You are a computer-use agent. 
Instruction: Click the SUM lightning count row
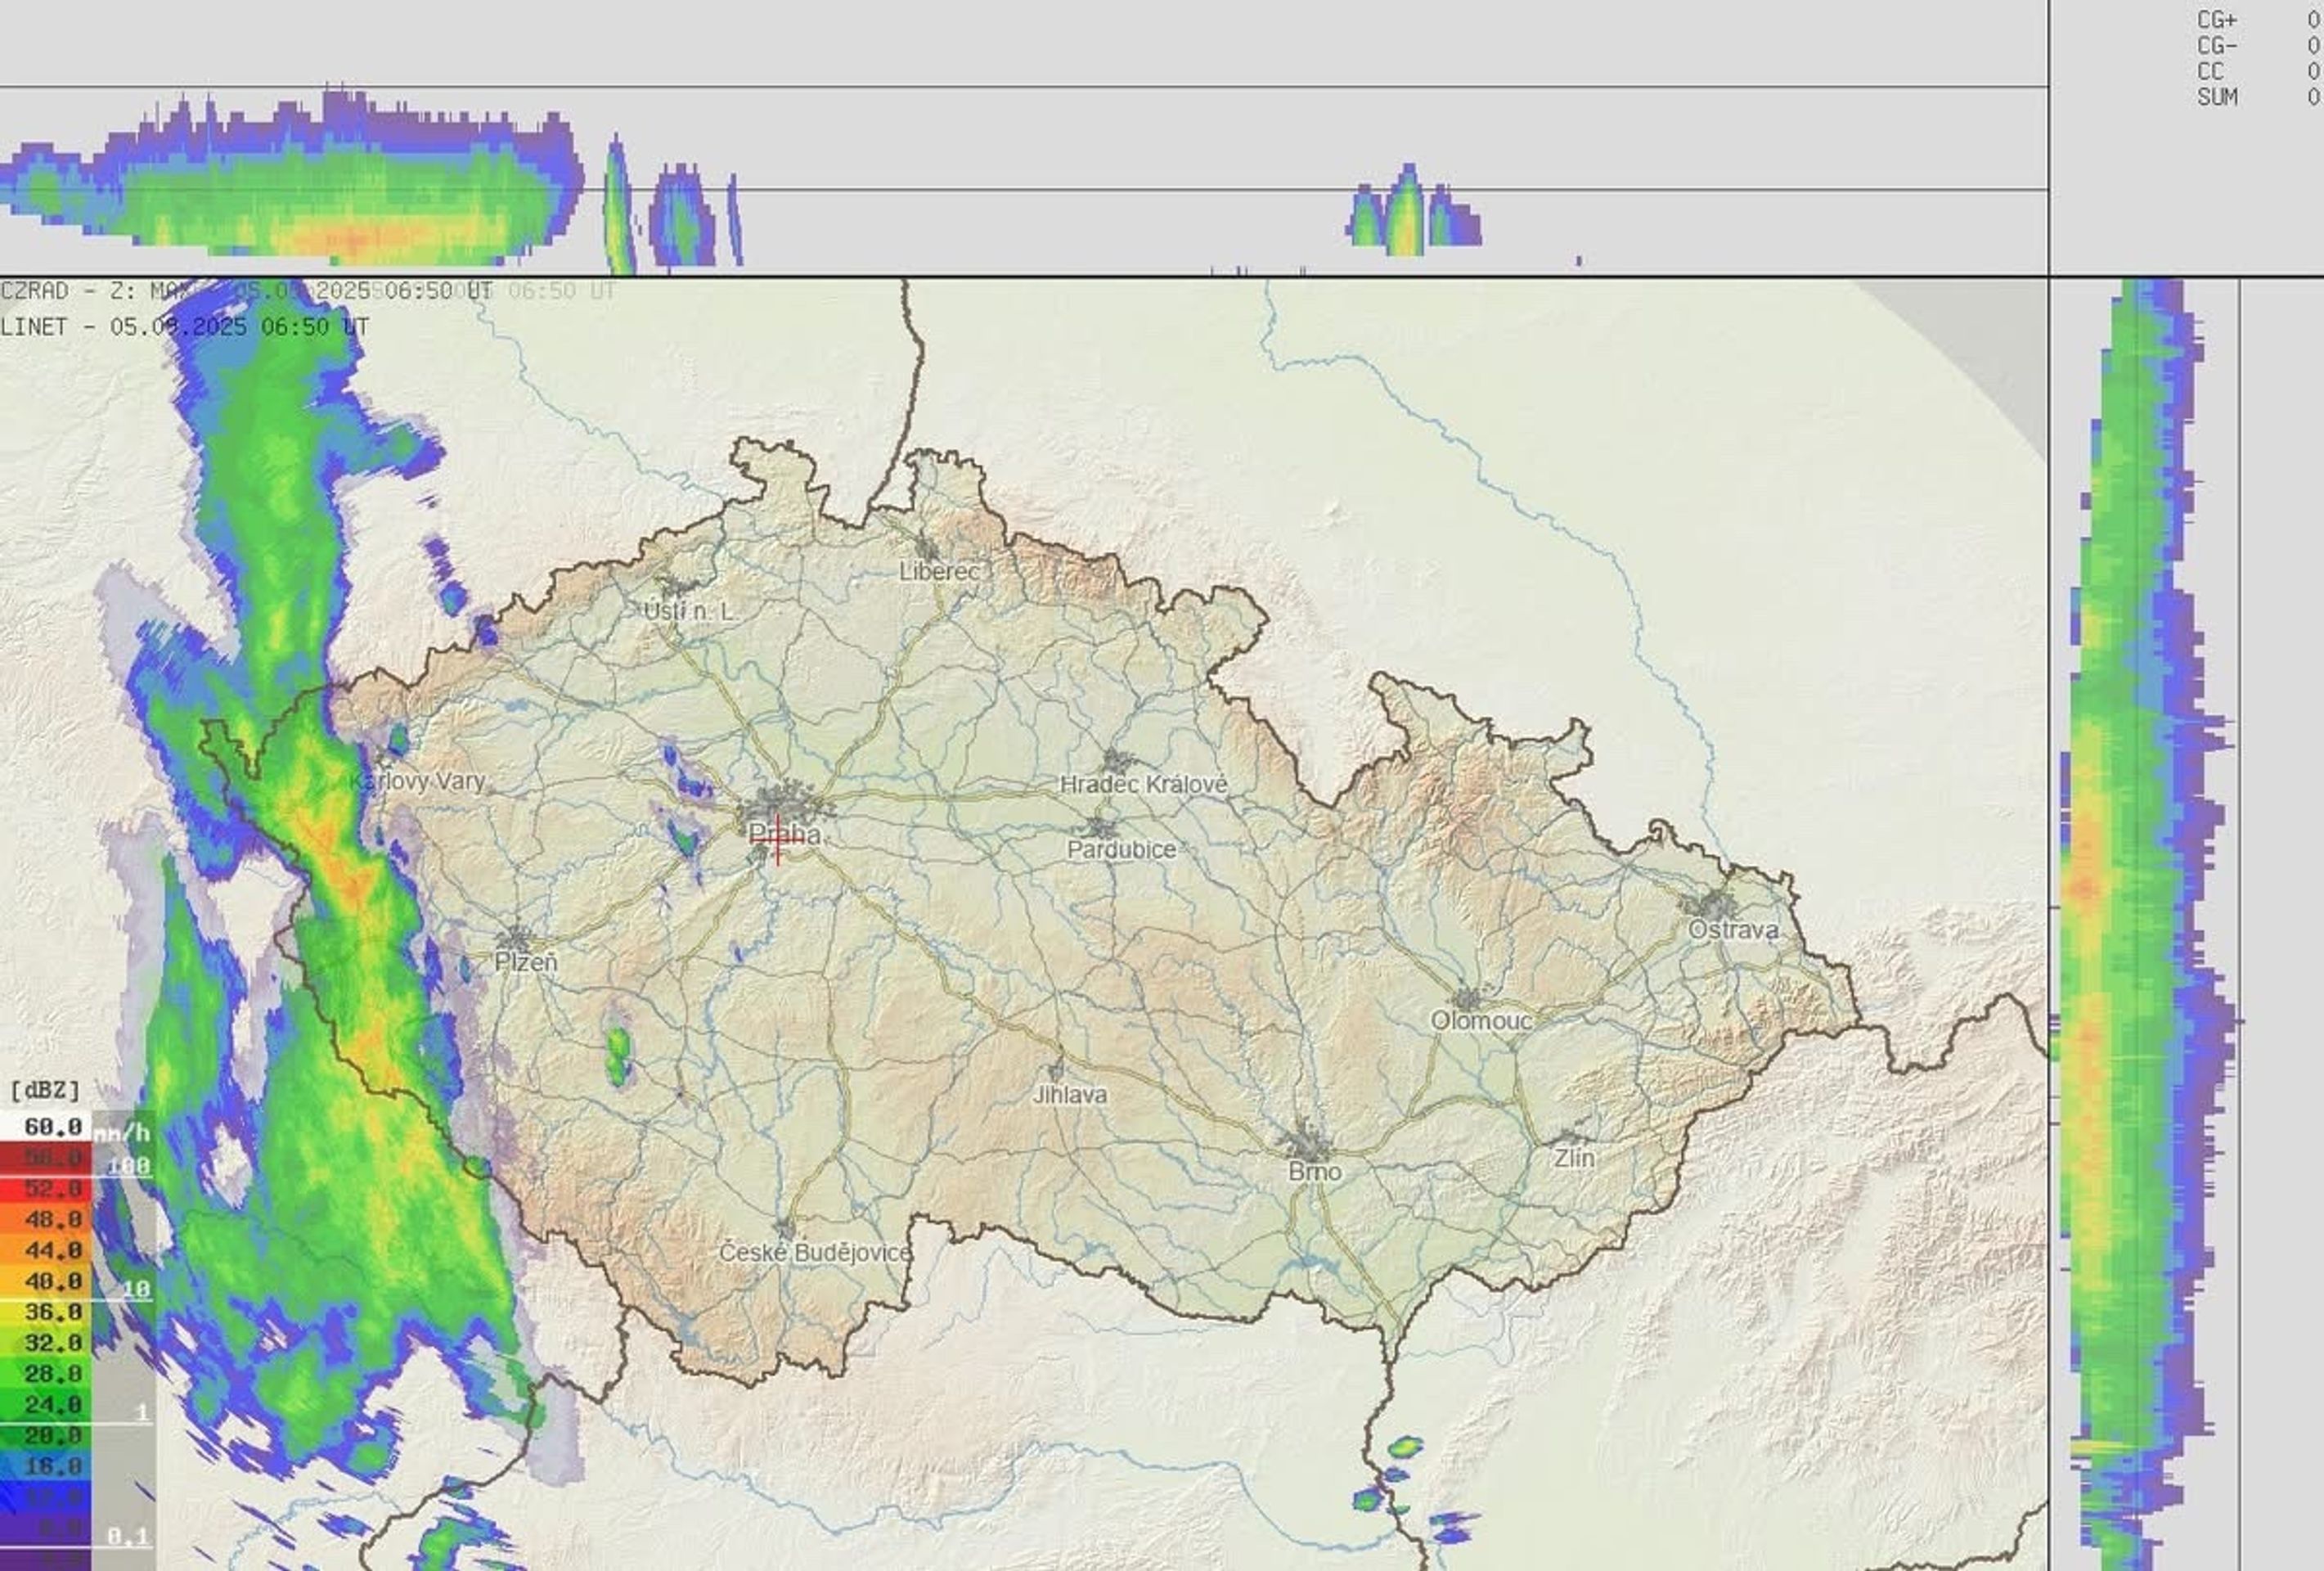coord(2258,97)
